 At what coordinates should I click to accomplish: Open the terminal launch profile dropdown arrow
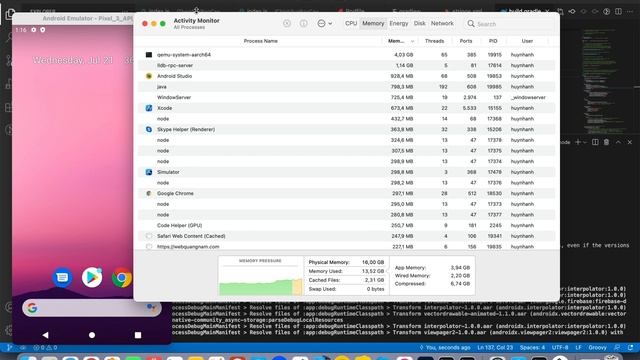click(585, 142)
